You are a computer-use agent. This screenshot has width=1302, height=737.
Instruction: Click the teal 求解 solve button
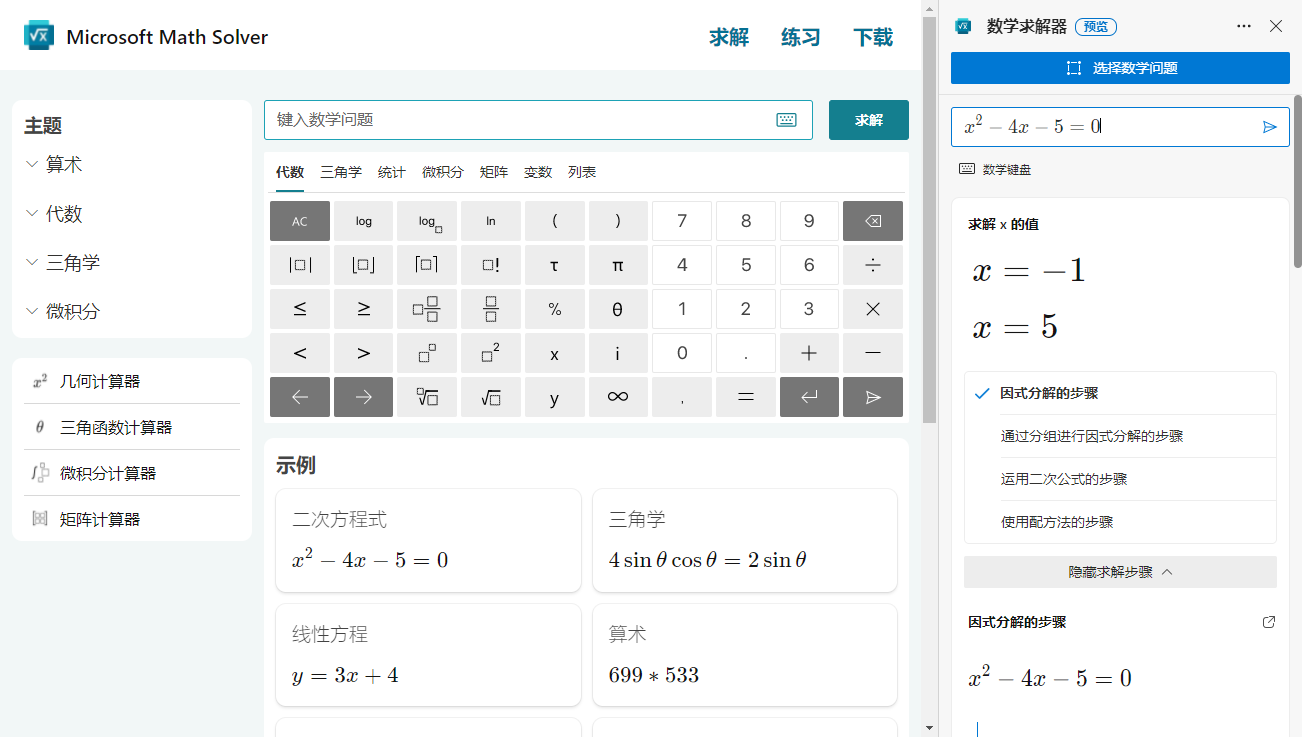(869, 120)
